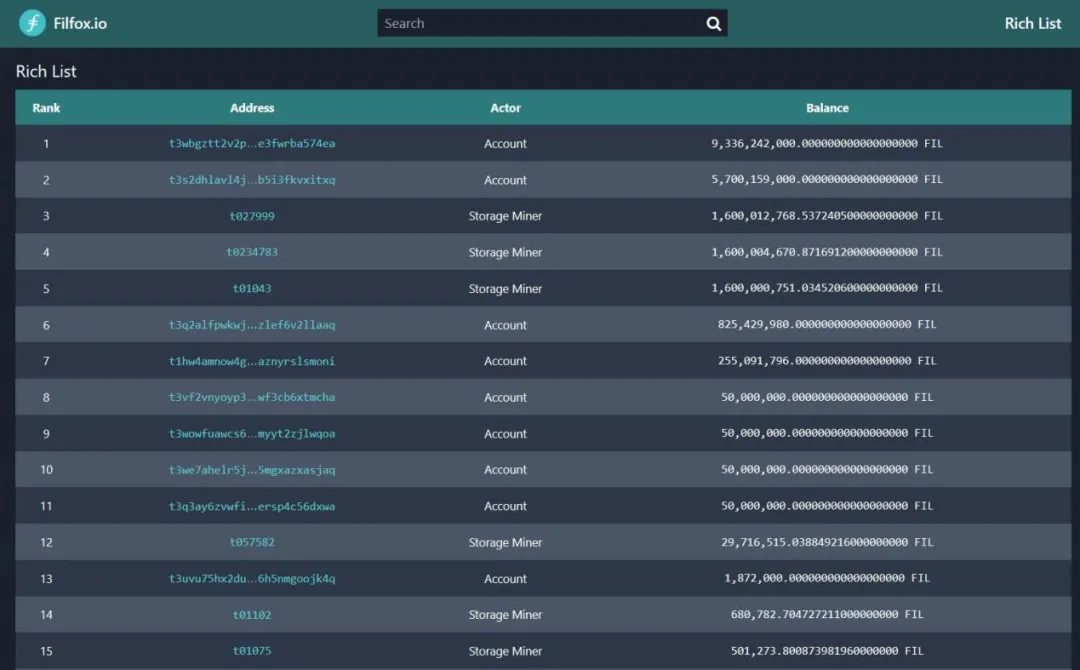Open address t3wbgztt2v2p...e3fwrba574ea

(x=252, y=143)
